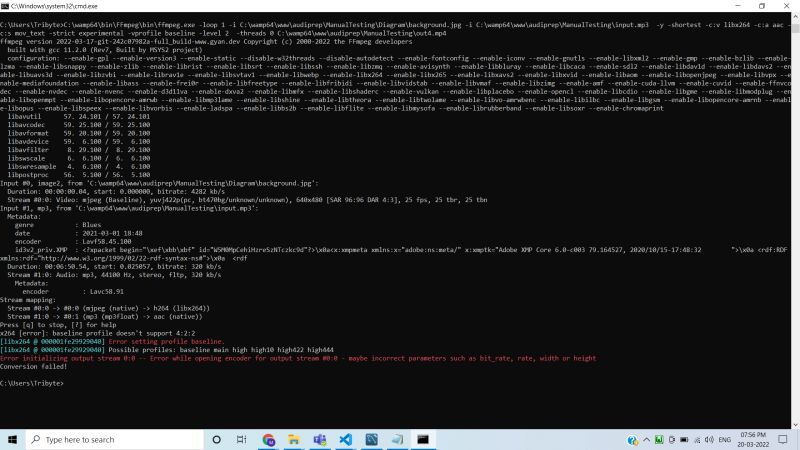This screenshot has height=450, width=800.
Task: Click the cmd.exe title bar icon
Action: pyautogui.click(x=5, y=6)
